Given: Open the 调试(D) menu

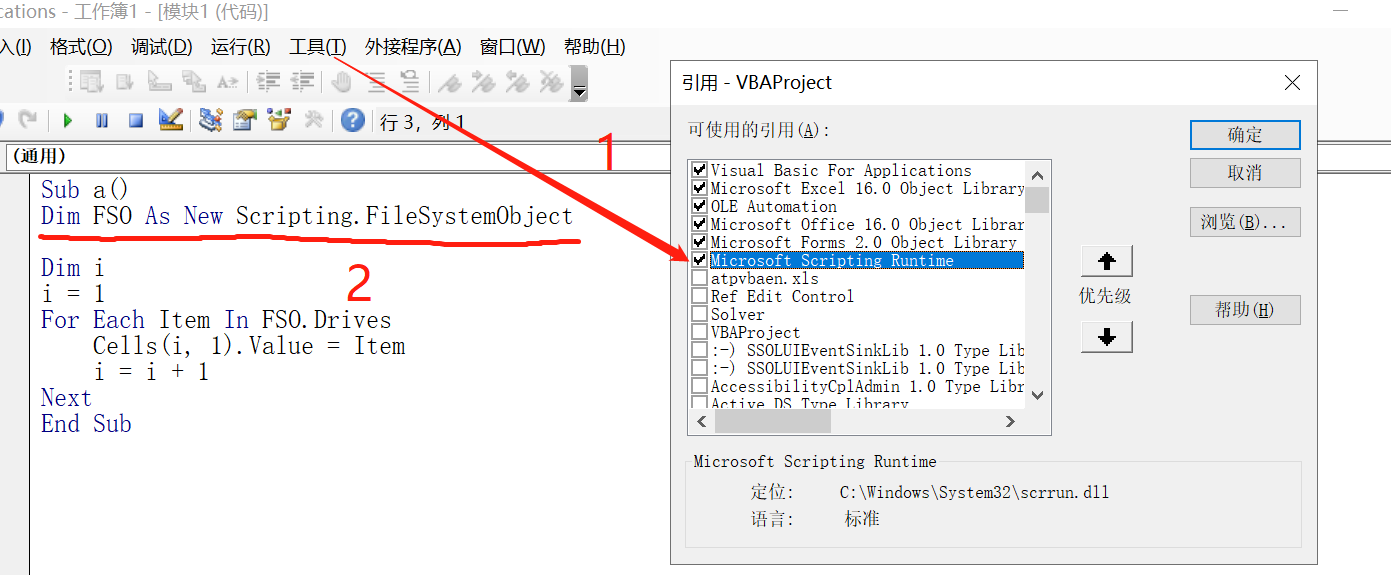Looking at the screenshot, I should point(162,47).
